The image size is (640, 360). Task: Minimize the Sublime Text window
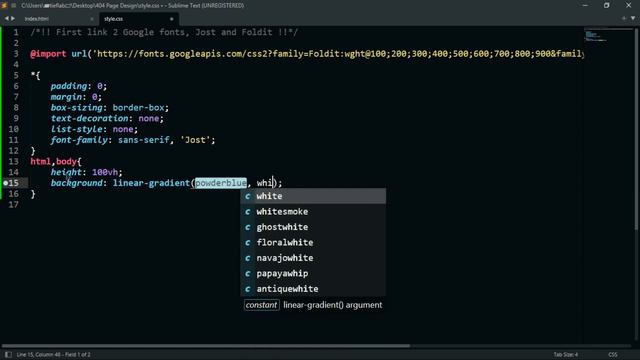pyautogui.click(x=585, y=5)
